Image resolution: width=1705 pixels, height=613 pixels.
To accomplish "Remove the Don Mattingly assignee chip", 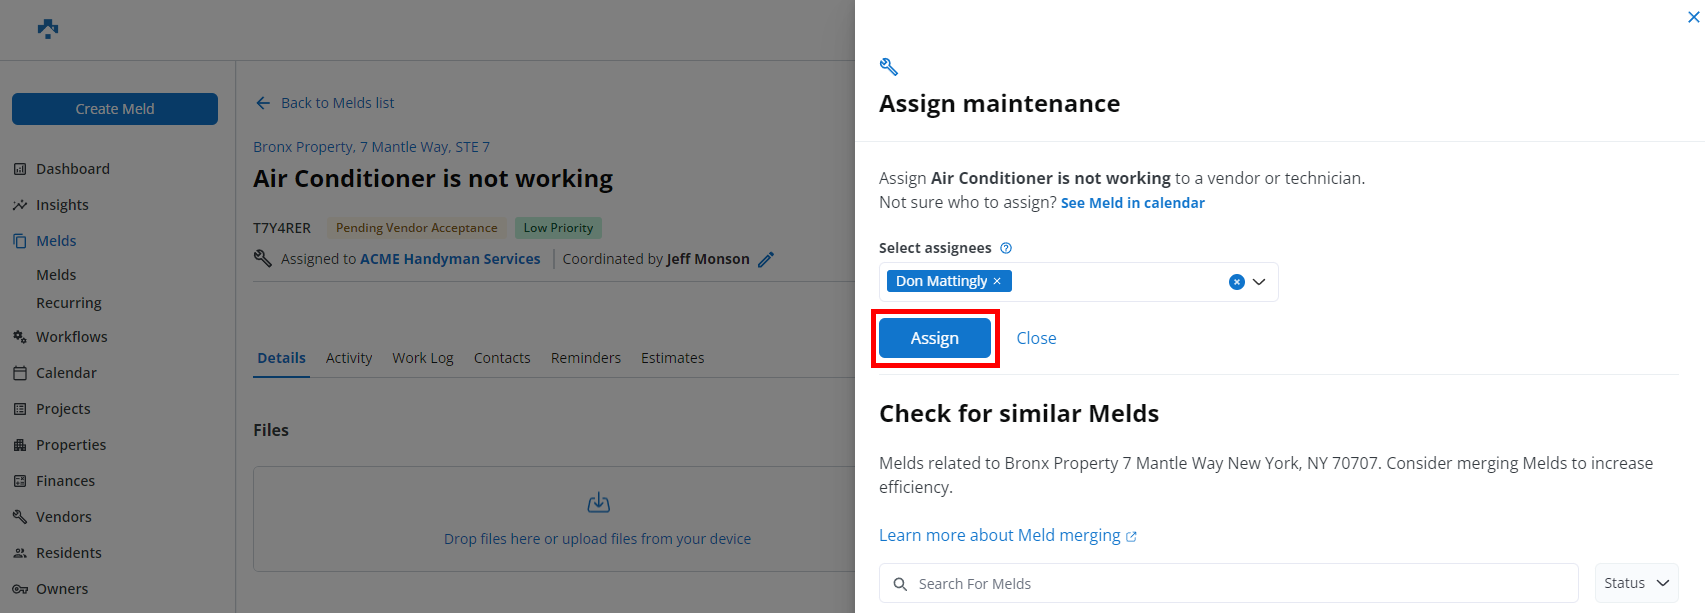I will 997,281.
